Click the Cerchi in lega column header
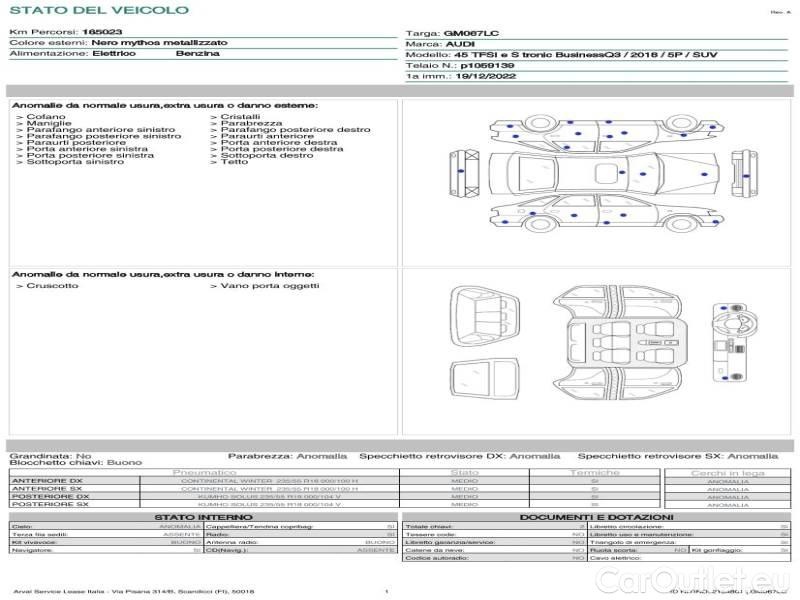Screen dimensions: 800x600 (727, 472)
